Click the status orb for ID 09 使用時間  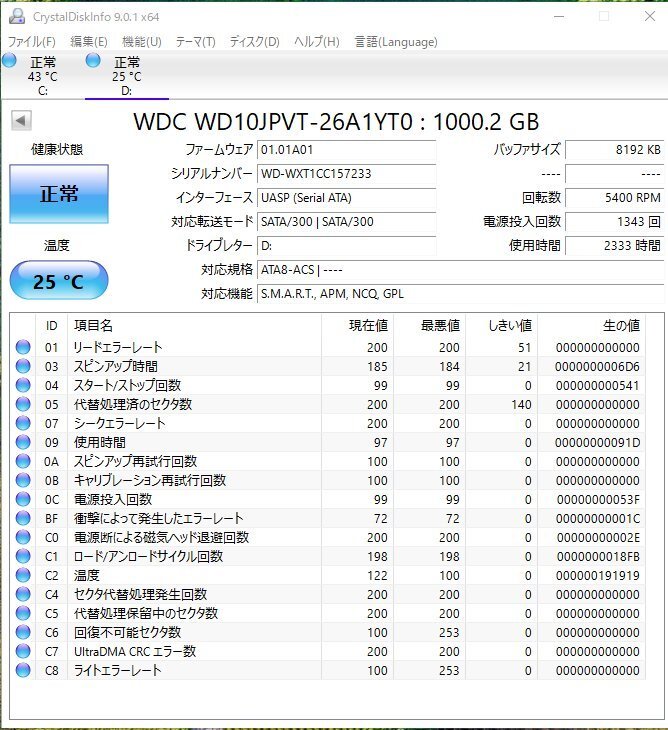(x=23, y=442)
